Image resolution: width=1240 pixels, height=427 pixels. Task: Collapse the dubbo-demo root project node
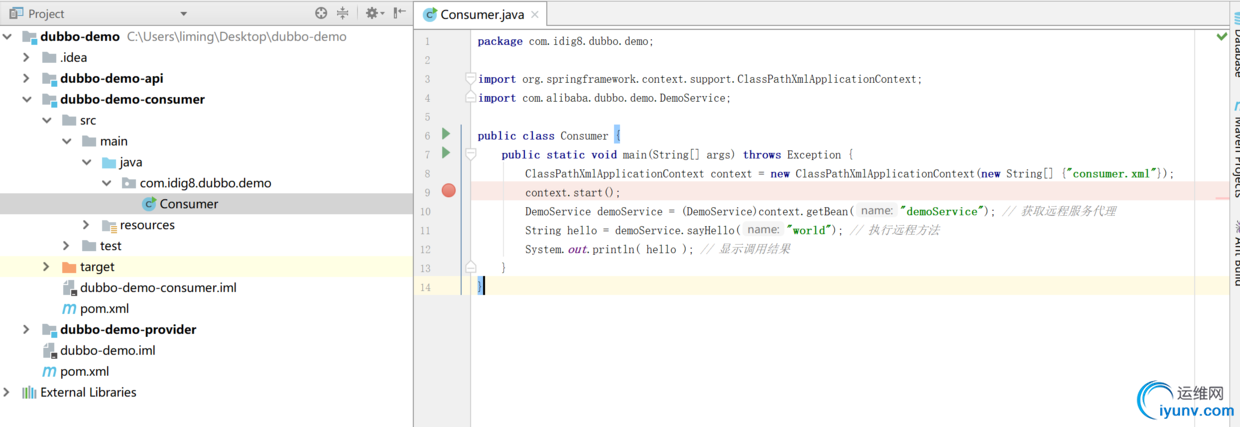(7, 36)
